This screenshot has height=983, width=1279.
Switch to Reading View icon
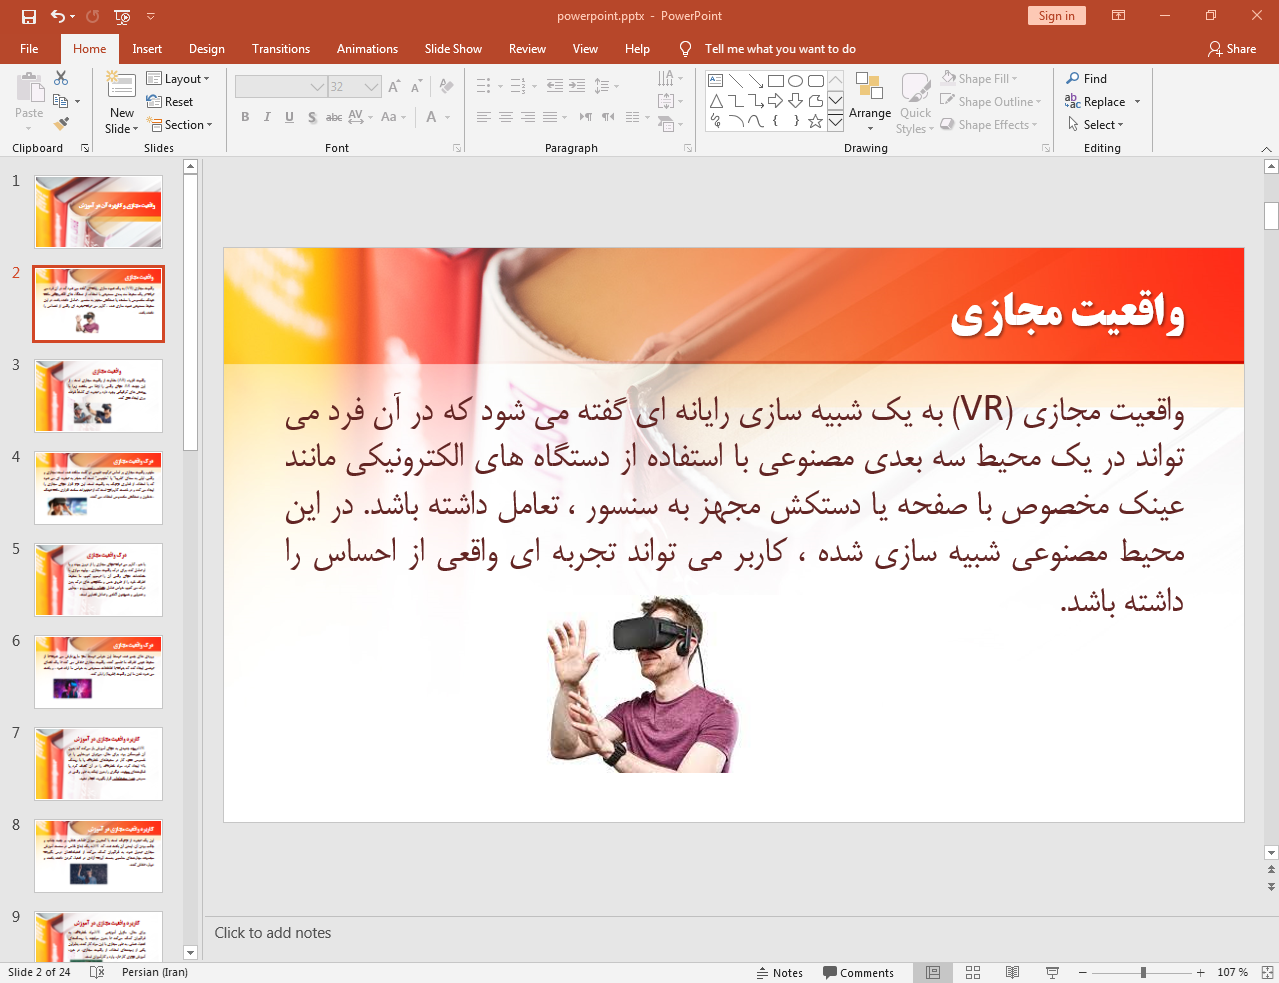pyautogui.click(x=1012, y=972)
